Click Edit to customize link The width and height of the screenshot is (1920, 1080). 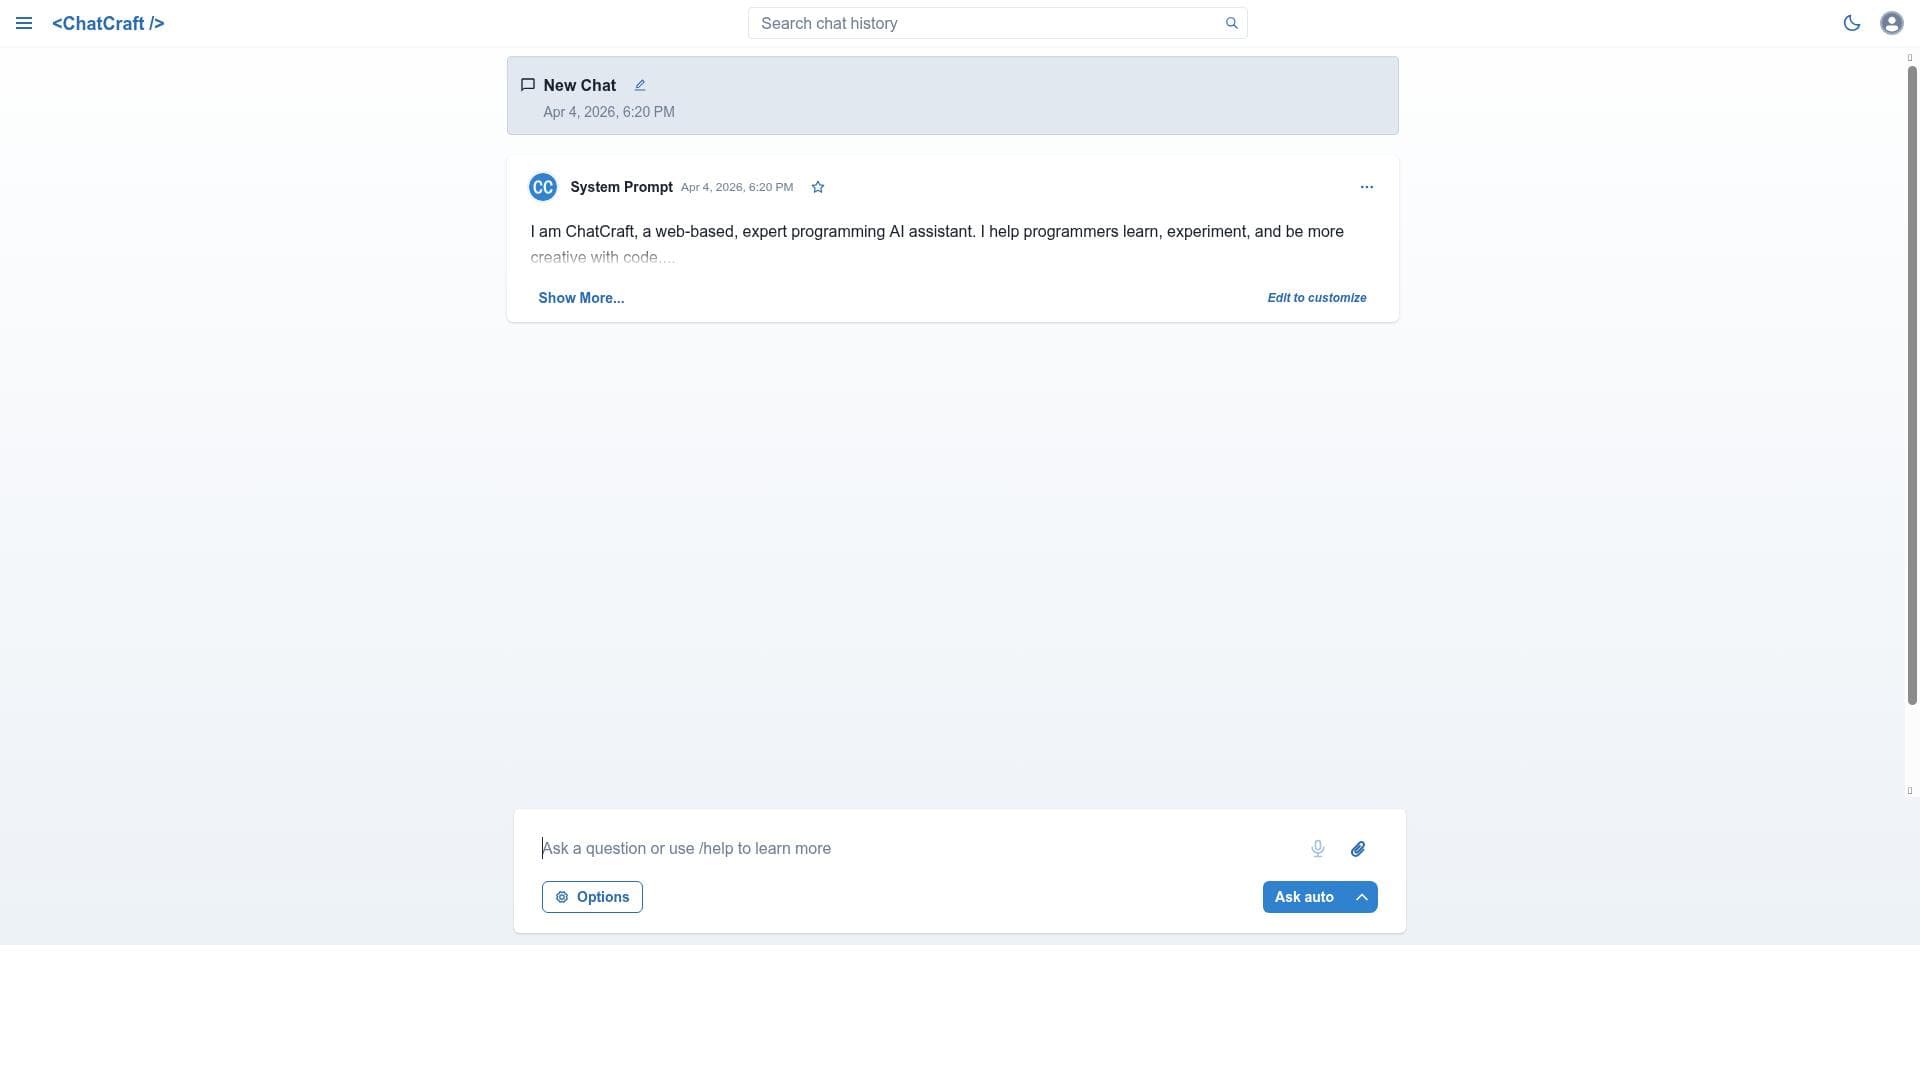click(x=1317, y=298)
